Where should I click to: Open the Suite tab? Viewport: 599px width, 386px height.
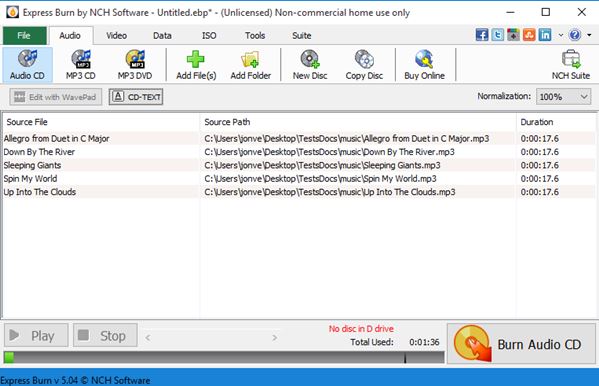pyautogui.click(x=302, y=36)
